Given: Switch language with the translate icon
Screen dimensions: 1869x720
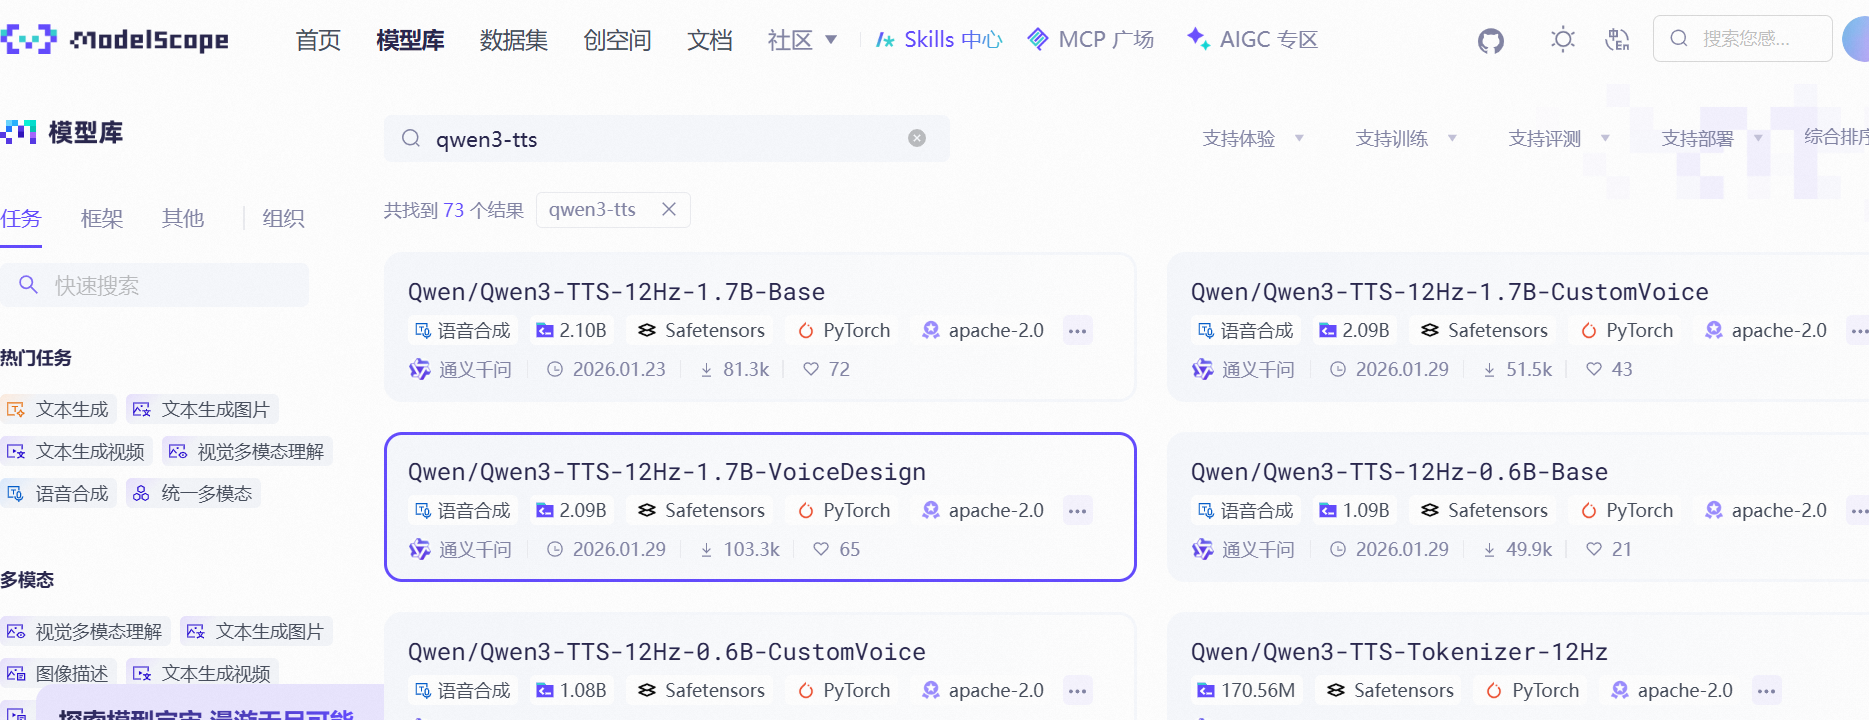Looking at the screenshot, I should 1617,40.
